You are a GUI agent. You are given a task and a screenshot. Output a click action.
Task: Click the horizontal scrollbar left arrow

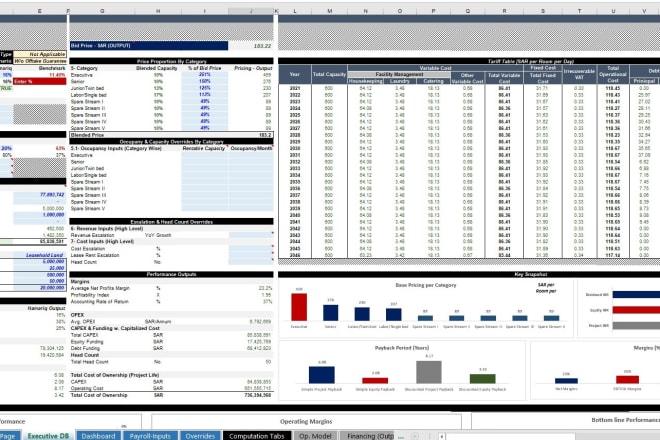pos(442,436)
